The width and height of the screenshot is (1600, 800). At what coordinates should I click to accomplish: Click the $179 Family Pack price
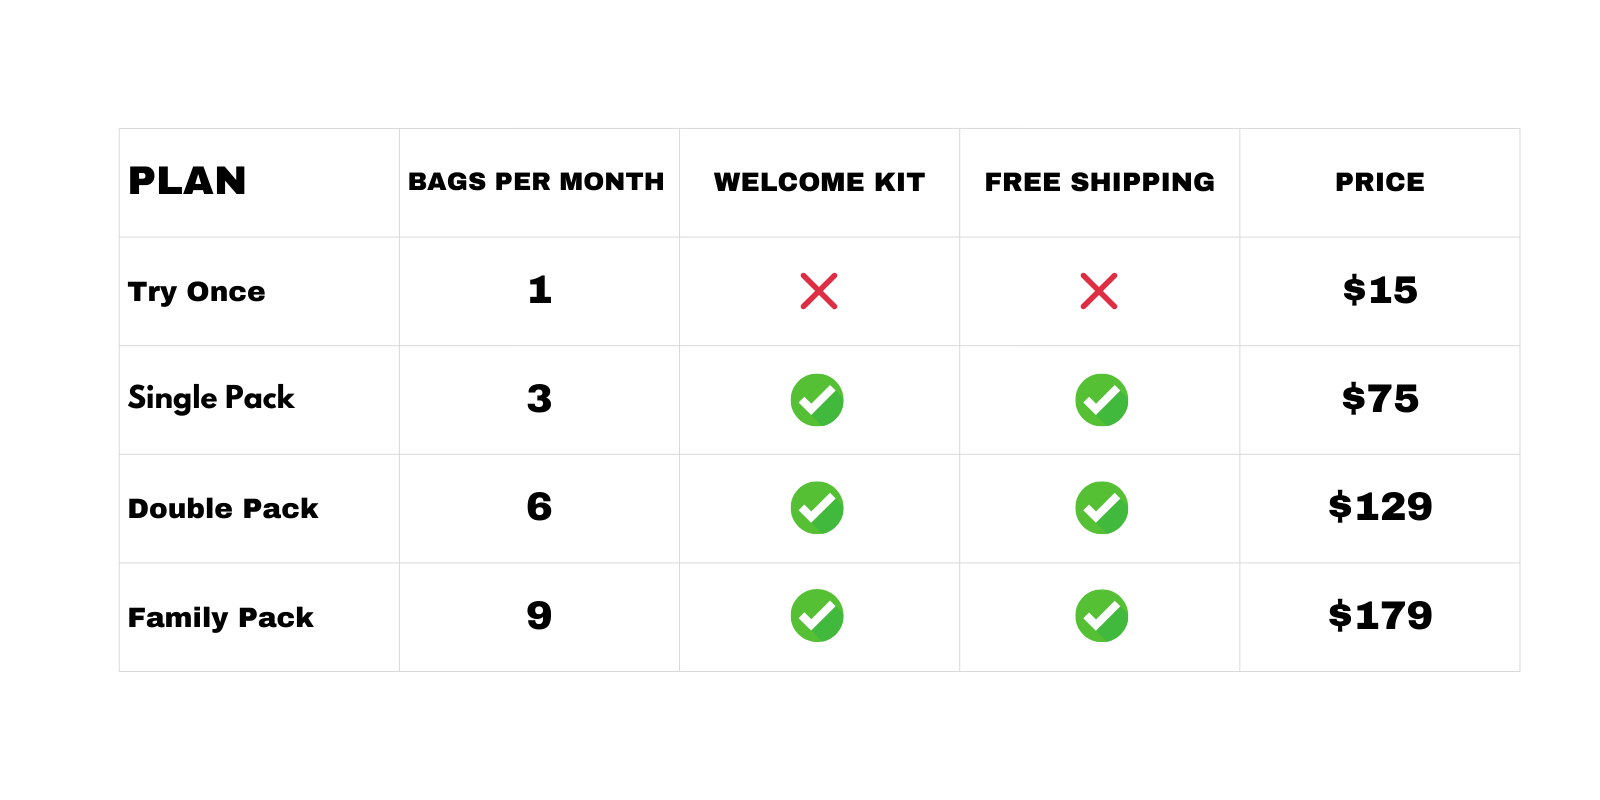(x=1380, y=616)
